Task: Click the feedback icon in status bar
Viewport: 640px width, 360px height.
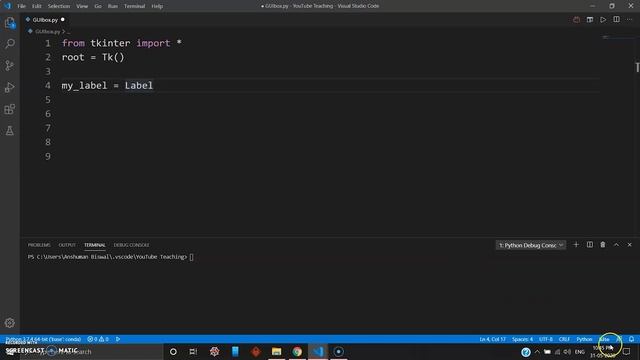Action: coord(619,339)
